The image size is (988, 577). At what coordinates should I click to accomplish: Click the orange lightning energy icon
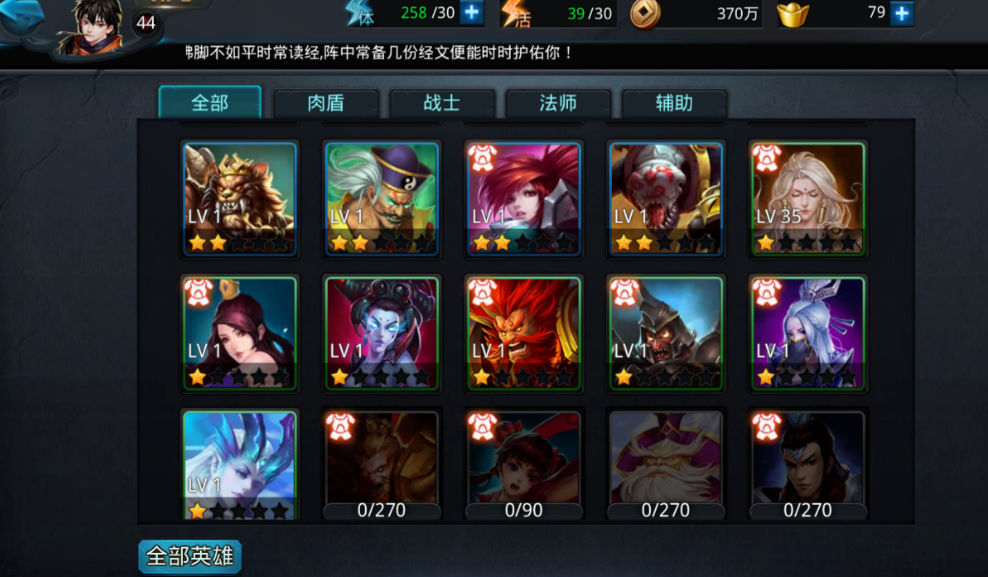516,13
